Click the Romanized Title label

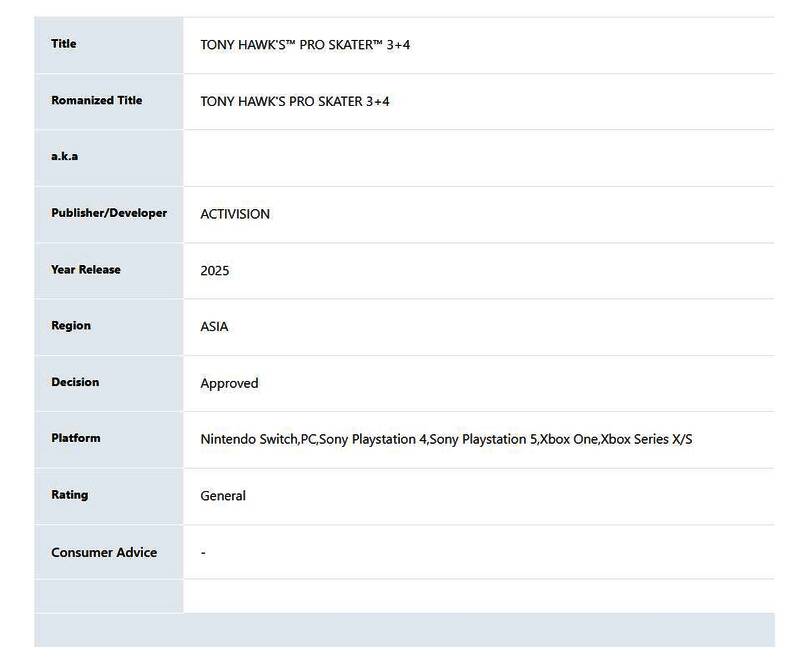pos(96,100)
